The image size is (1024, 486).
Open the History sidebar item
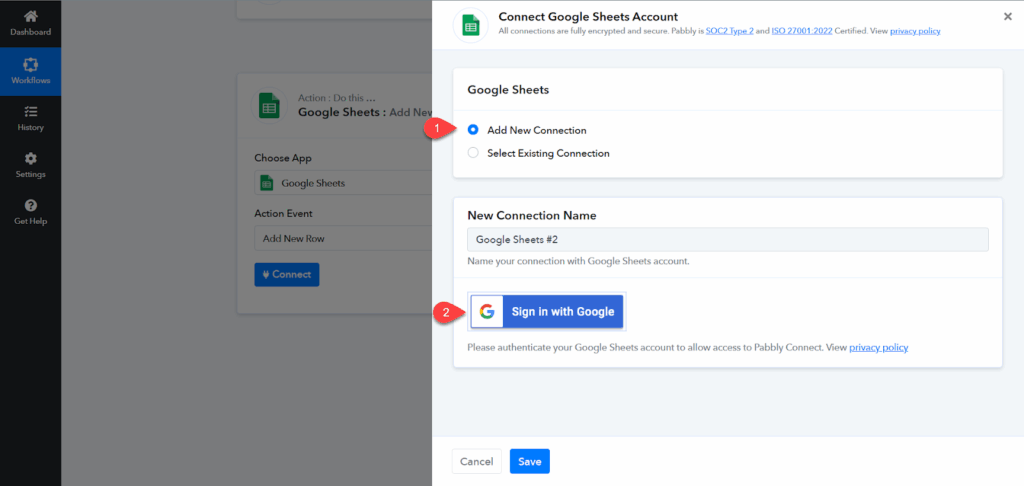click(x=30, y=118)
